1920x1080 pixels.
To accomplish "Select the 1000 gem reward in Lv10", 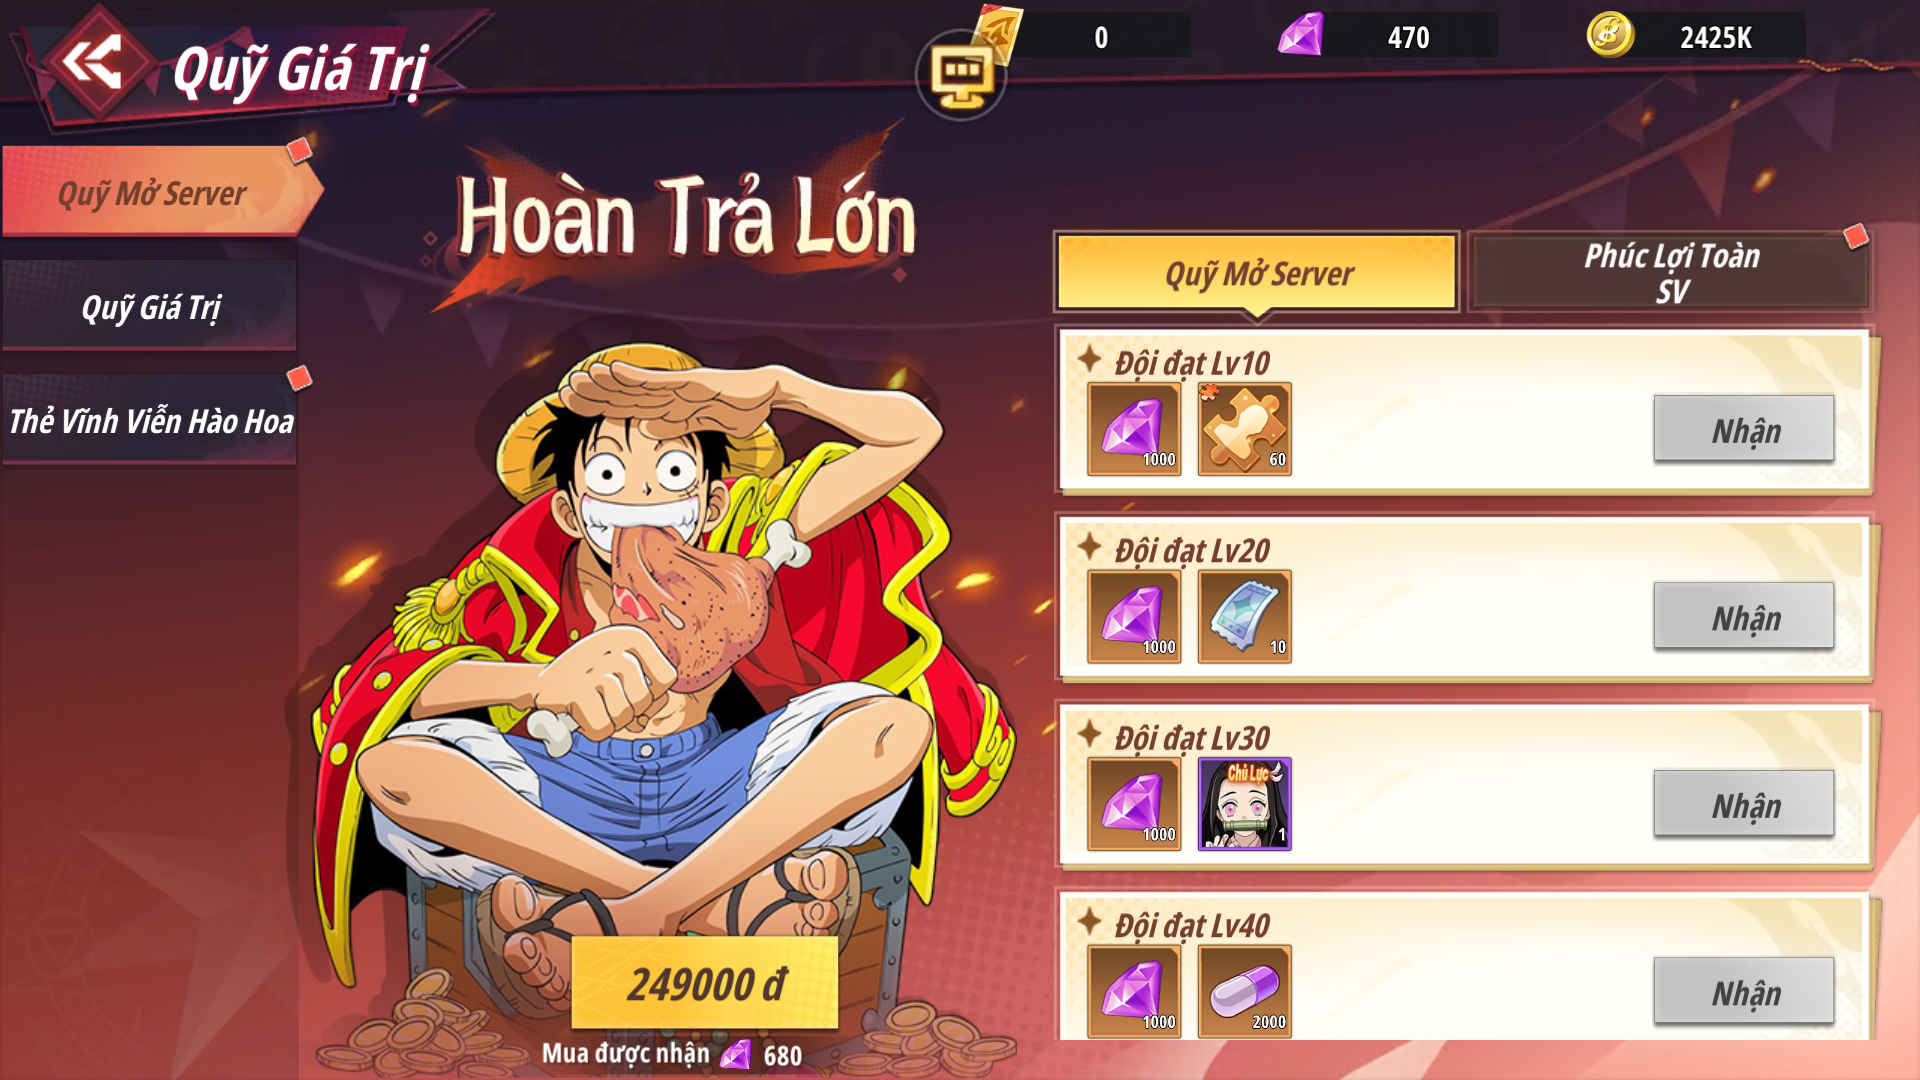I will 1134,428.
